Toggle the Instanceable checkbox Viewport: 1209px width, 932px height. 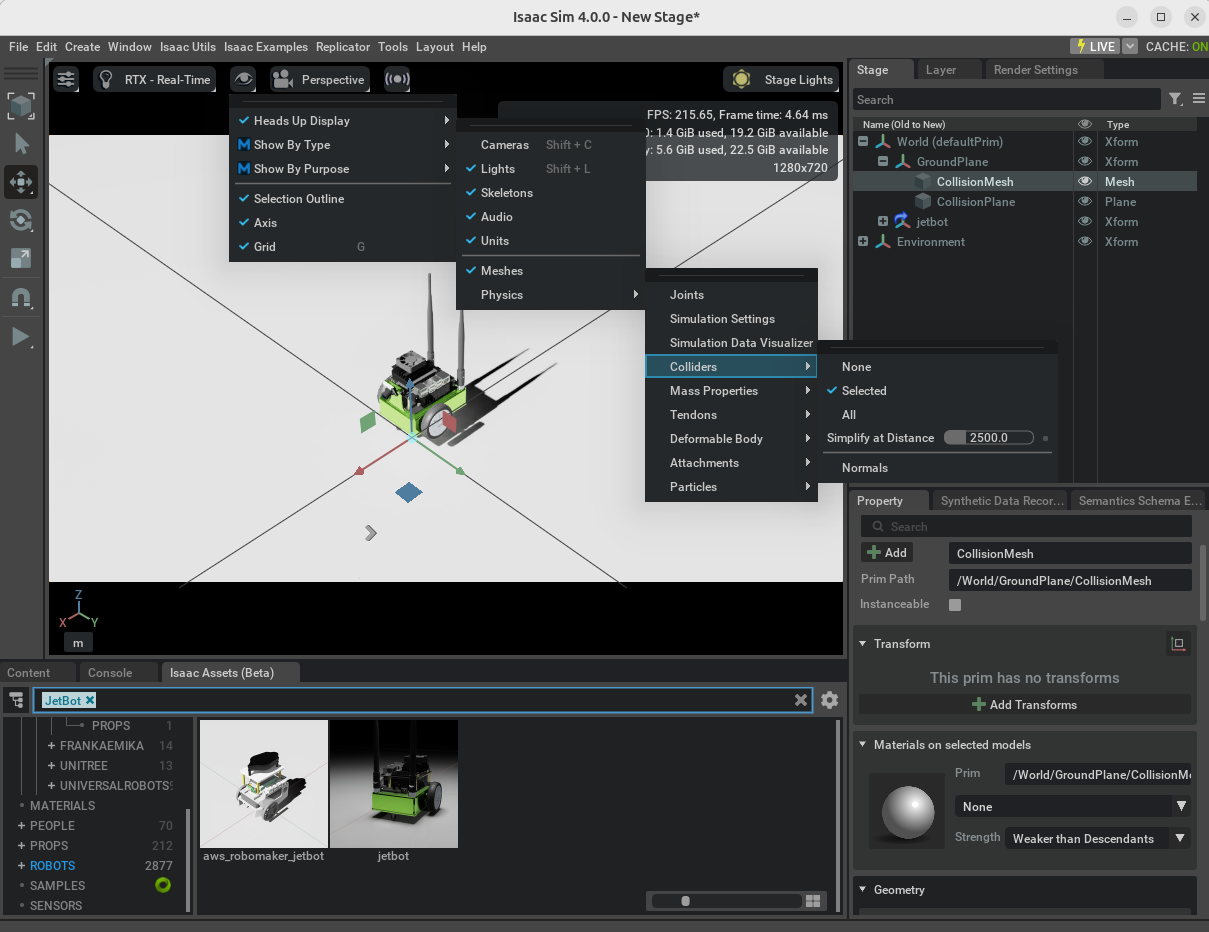955,605
